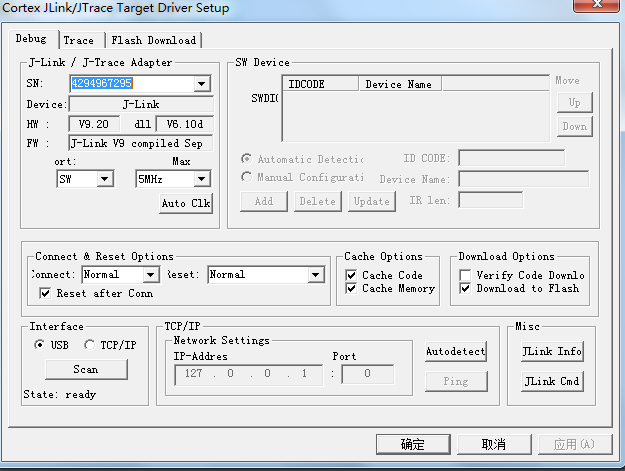
Task: Open the Port SW dropdown
Action: point(104,179)
